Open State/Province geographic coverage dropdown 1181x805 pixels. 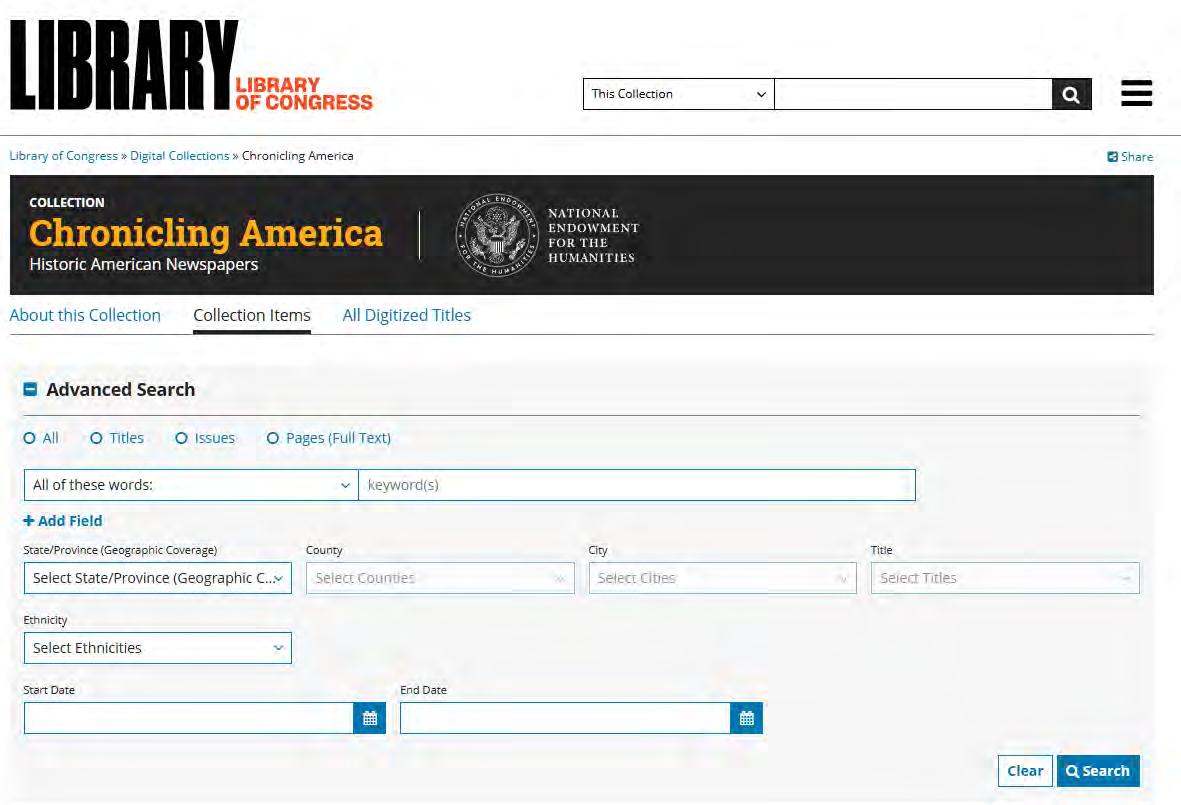click(x=157, y=578)
